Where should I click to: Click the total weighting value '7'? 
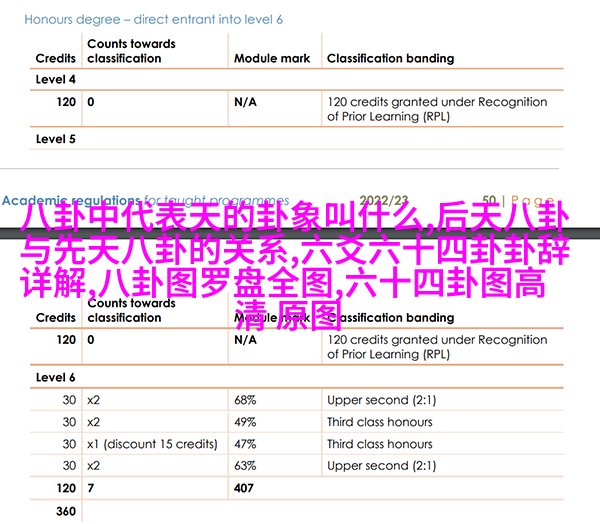[x=90, y=488]
